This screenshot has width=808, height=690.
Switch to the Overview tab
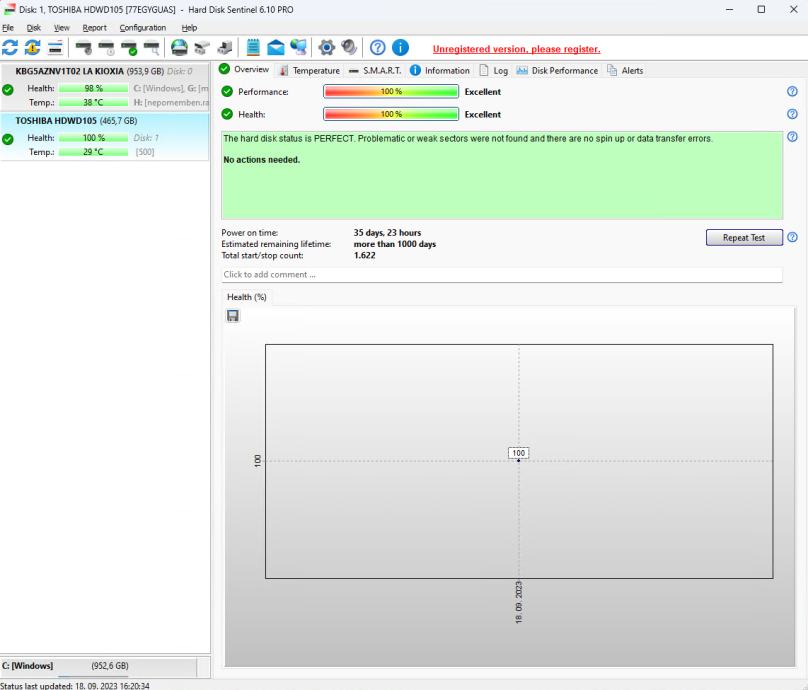click(x=244, y=70)
